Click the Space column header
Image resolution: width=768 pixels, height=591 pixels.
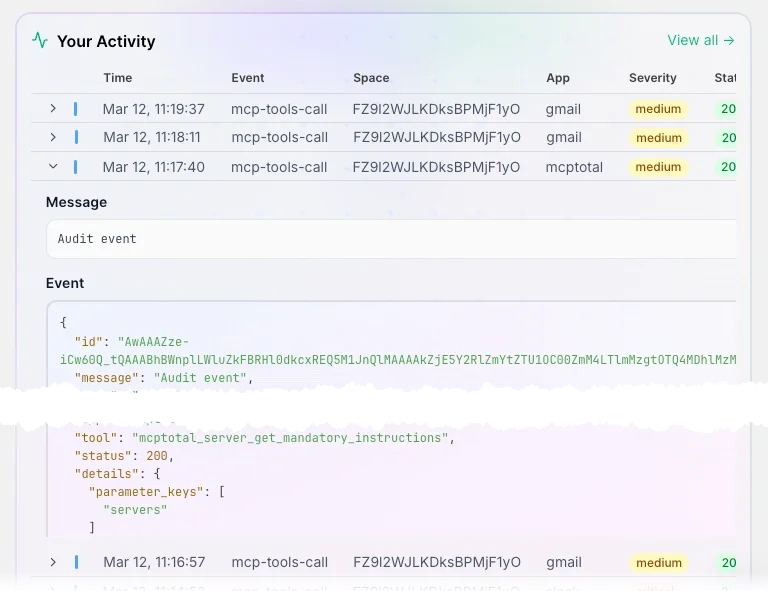(371, 78)
